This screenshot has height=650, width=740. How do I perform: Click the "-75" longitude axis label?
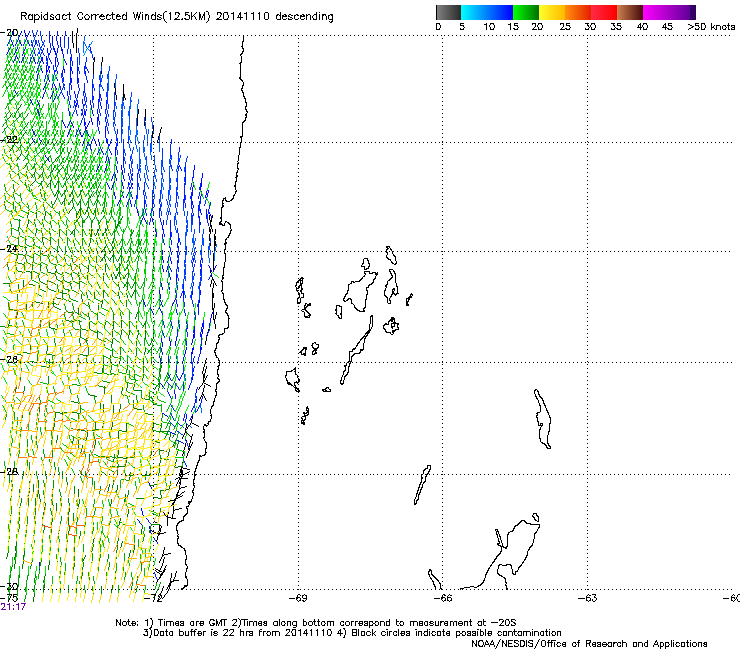tap(9, 598)
